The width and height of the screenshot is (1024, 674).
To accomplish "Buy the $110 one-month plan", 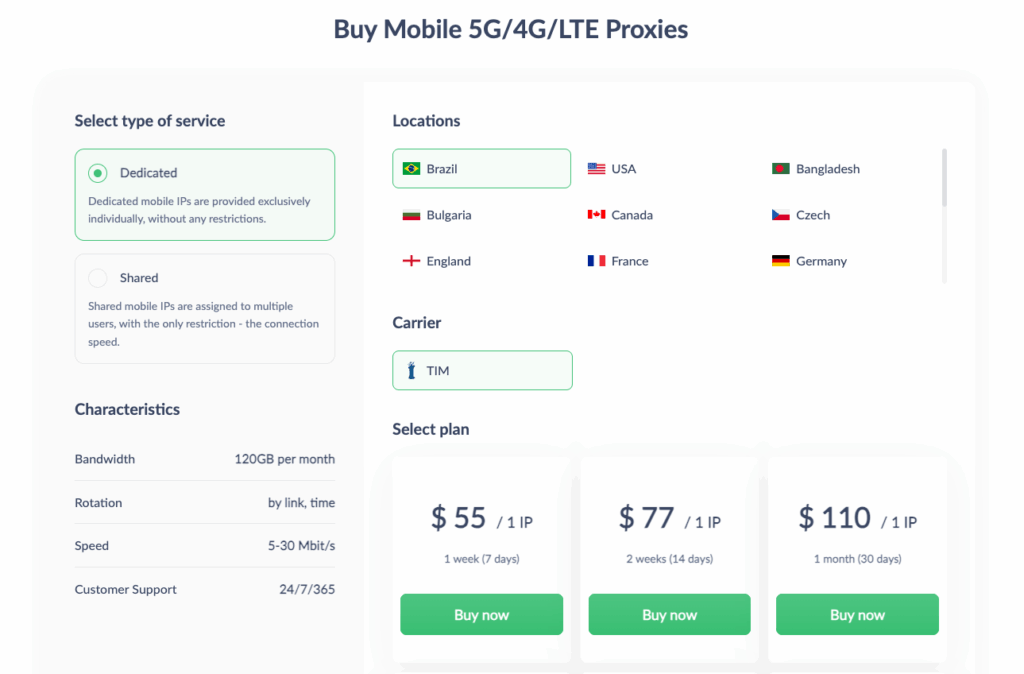I will click(857, 615).
